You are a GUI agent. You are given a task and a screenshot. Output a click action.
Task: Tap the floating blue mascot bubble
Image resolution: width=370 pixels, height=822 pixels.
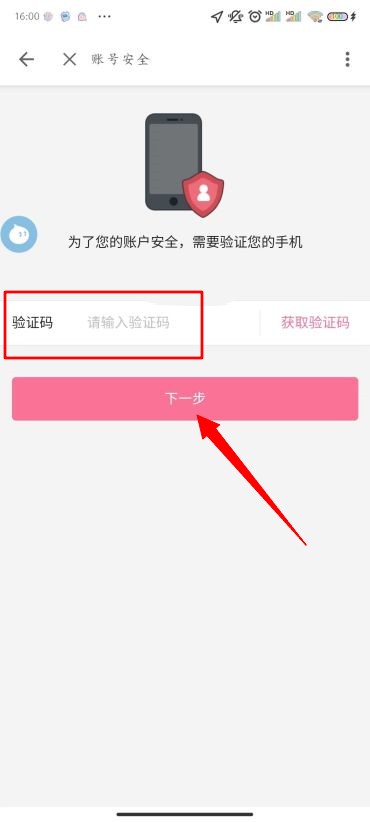pos(18,235)
